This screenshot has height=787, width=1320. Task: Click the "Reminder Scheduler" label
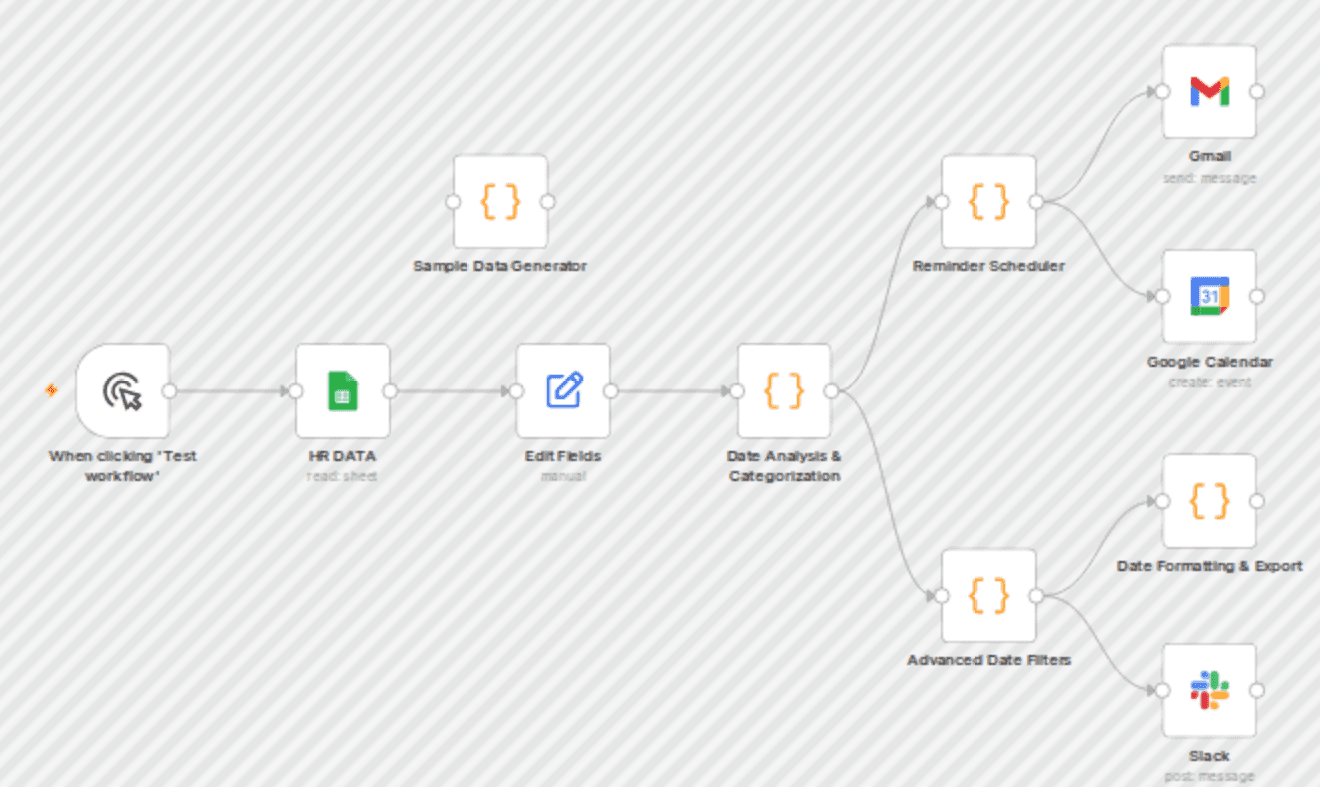988,266
